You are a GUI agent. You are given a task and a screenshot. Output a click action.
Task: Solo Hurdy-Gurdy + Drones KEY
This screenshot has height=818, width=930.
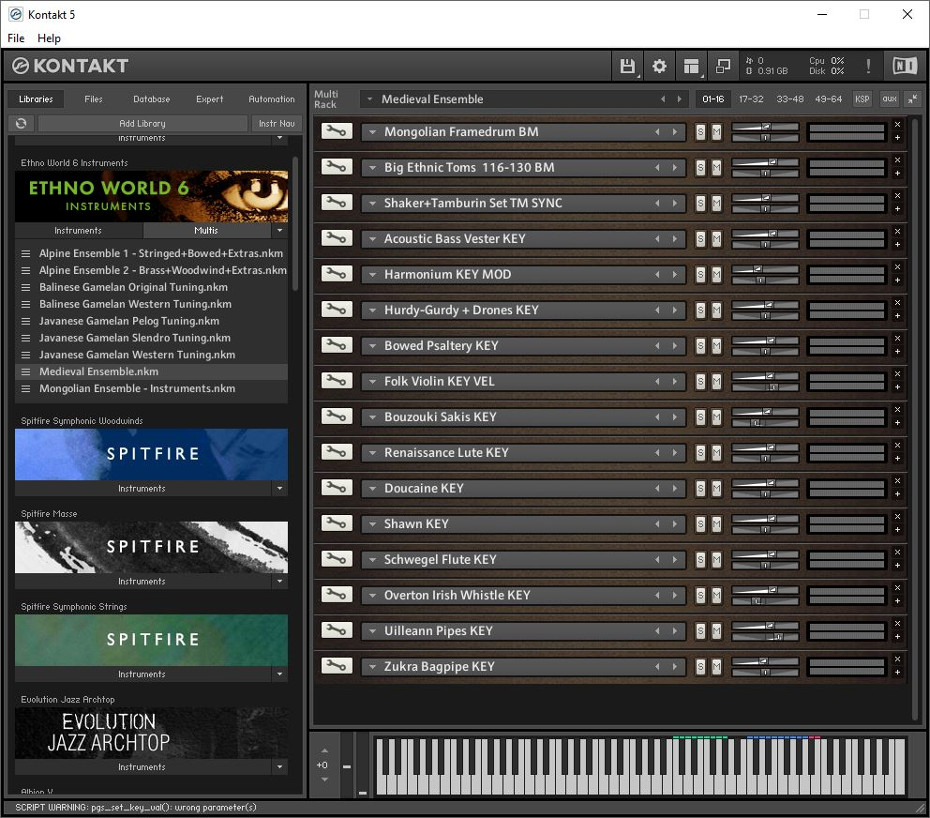point(700,310)
